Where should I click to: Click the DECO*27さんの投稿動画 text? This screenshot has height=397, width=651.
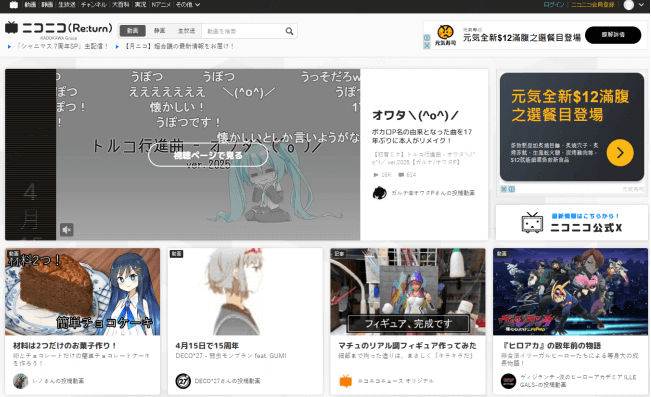228,381
